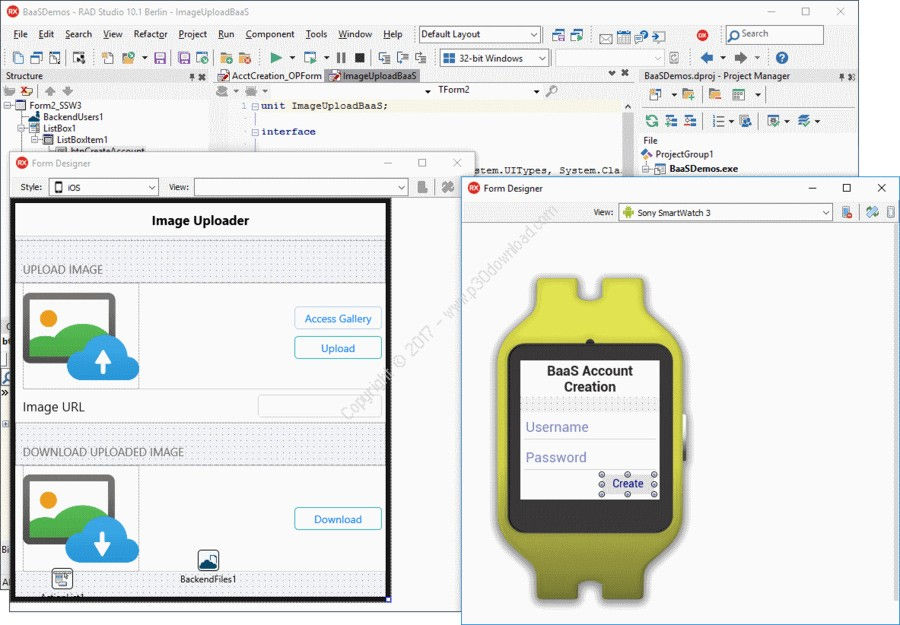Open the Default Layout dropdown
900x625 pixels.
click(534, 35)
